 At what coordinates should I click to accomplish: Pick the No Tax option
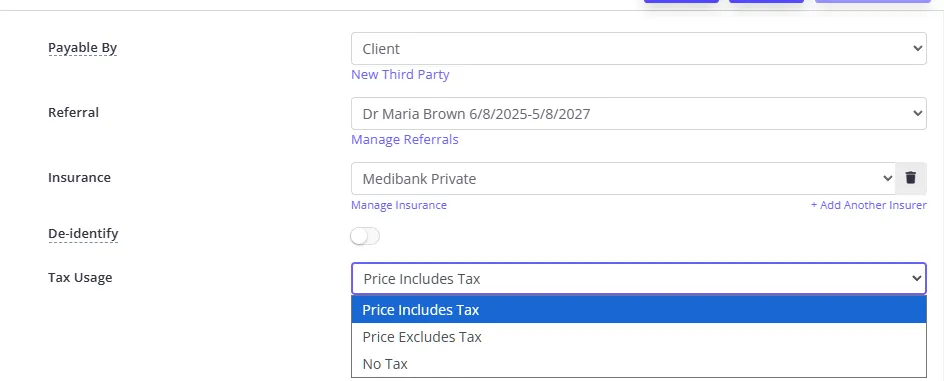point(639,364)
